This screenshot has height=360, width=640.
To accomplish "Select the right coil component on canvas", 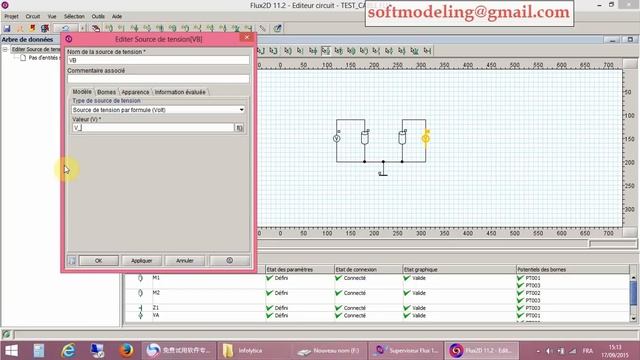I will (402, 137).
